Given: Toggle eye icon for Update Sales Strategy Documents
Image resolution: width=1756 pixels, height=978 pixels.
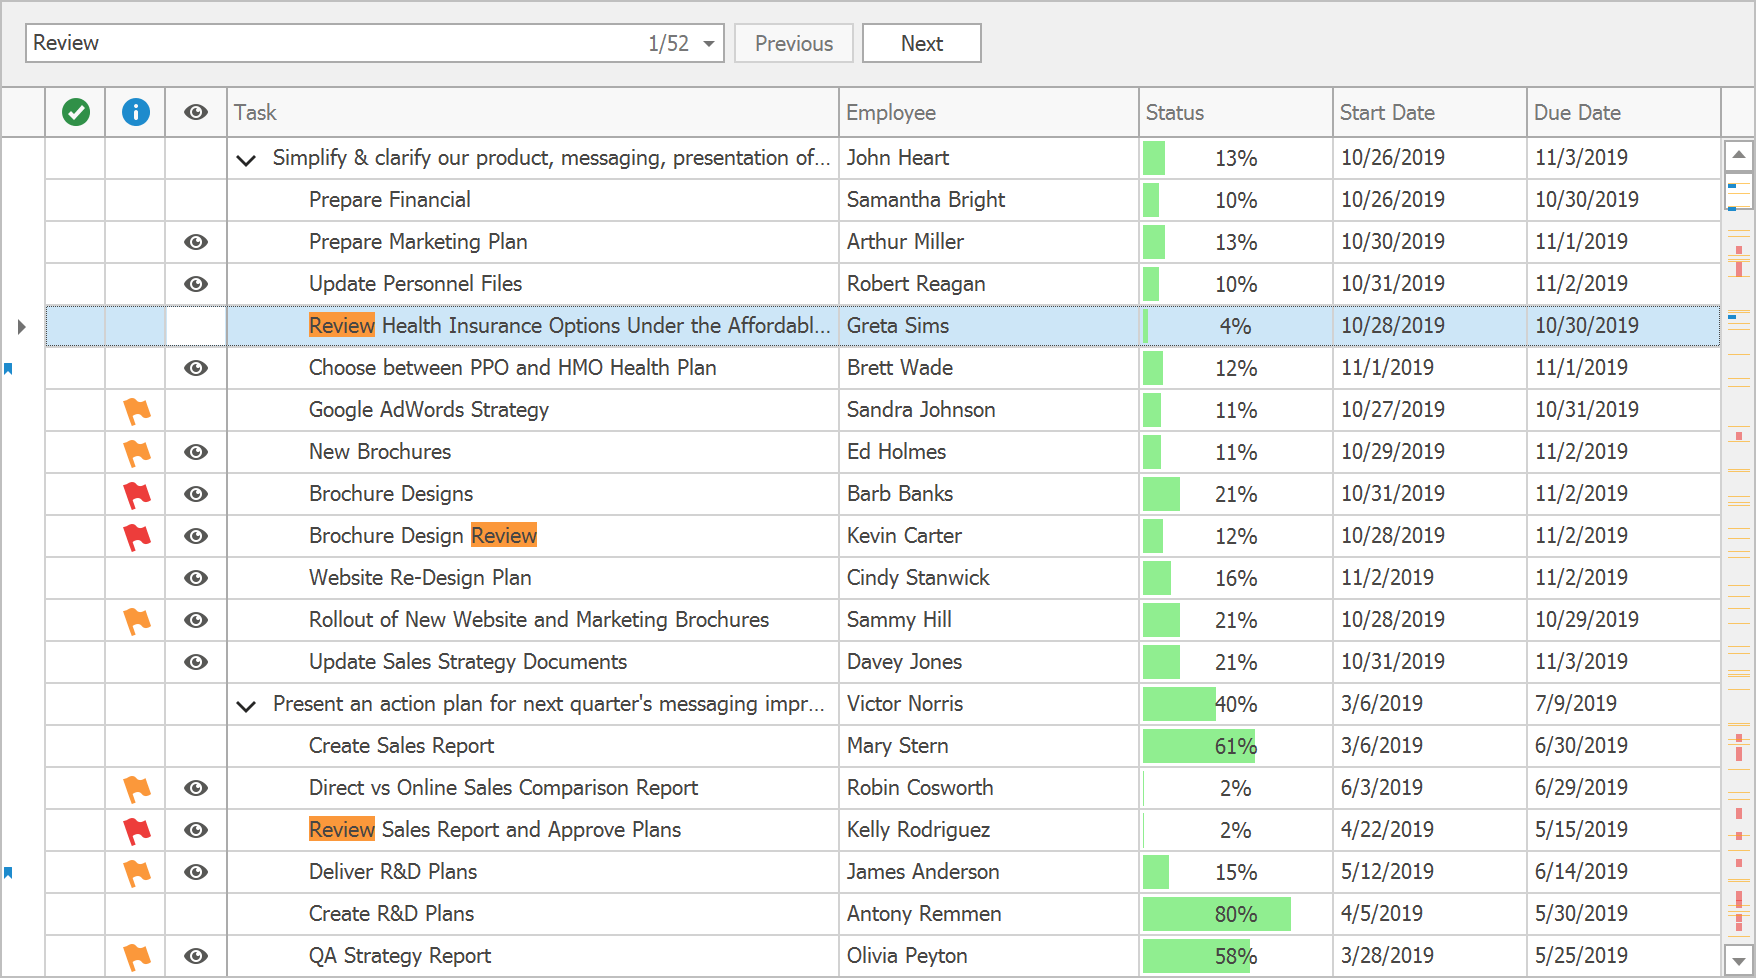Looking at the screenshot, I should (x=196, y=662).
